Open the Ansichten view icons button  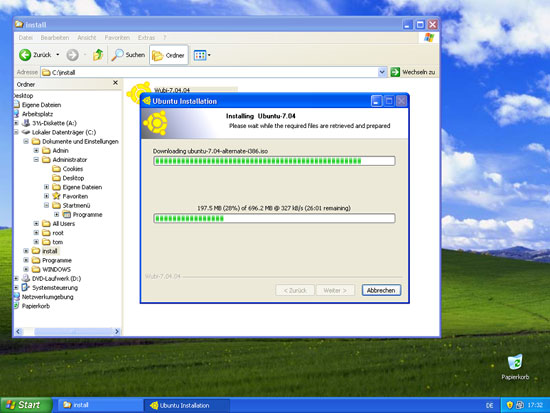tap(202, 55)
